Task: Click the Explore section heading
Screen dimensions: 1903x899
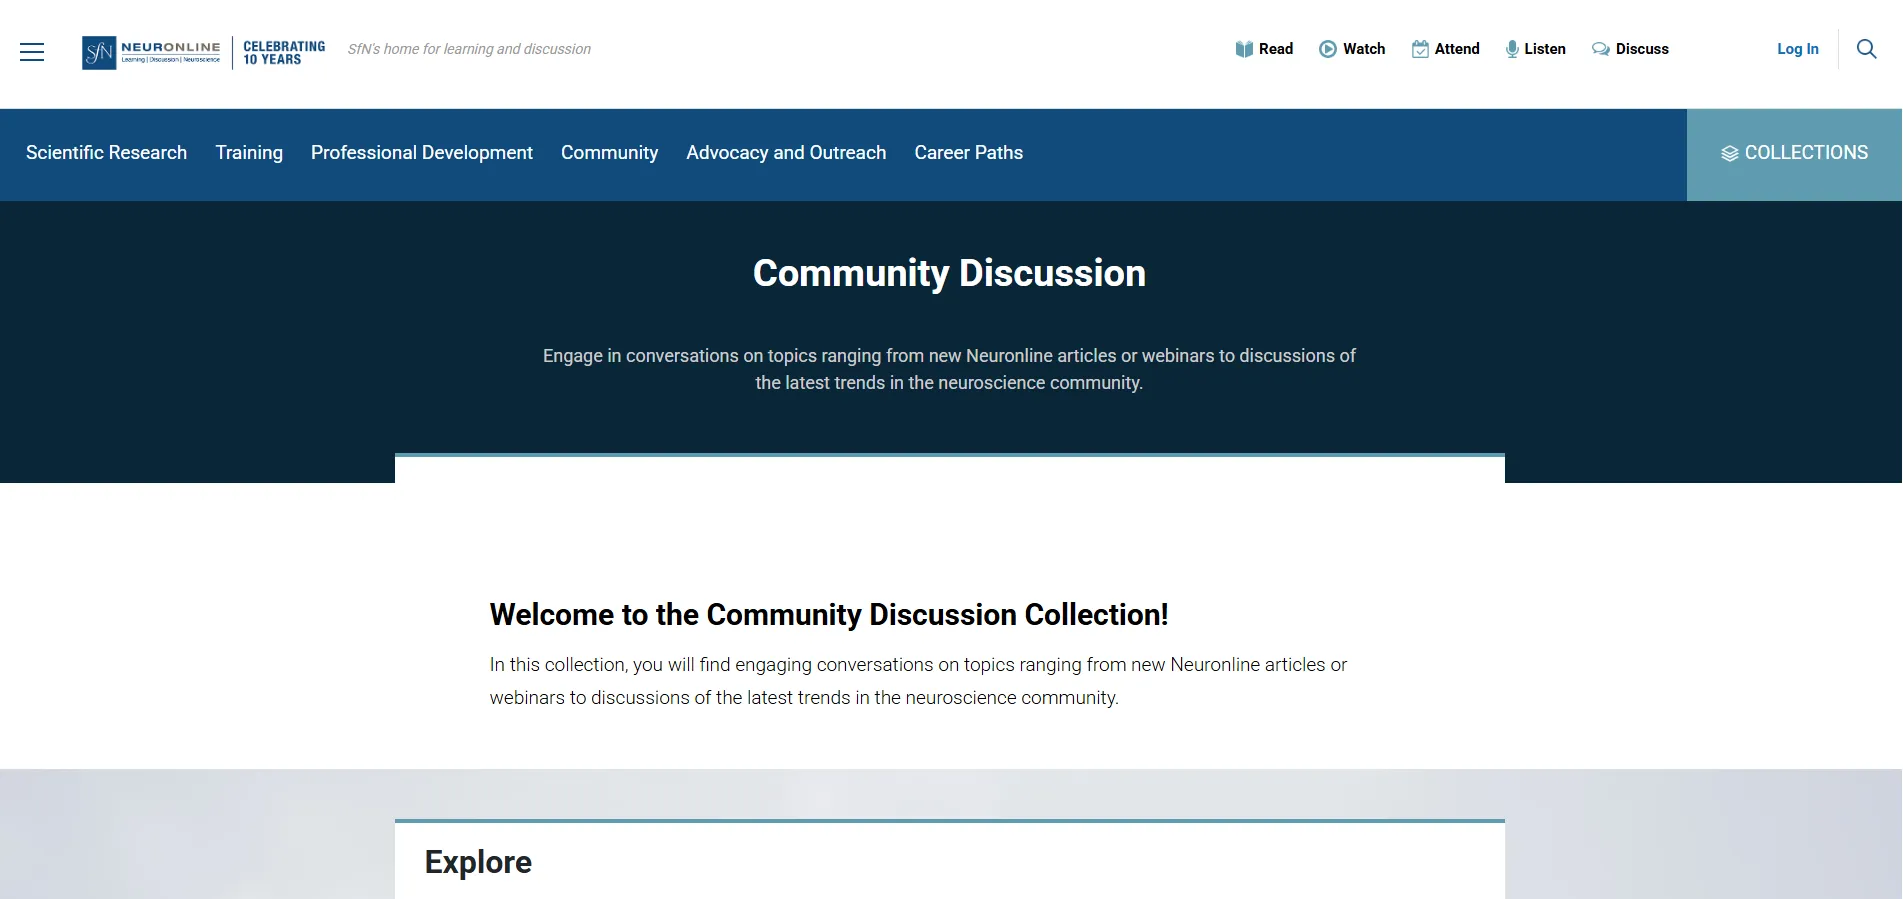Action: tap(478, 862)
